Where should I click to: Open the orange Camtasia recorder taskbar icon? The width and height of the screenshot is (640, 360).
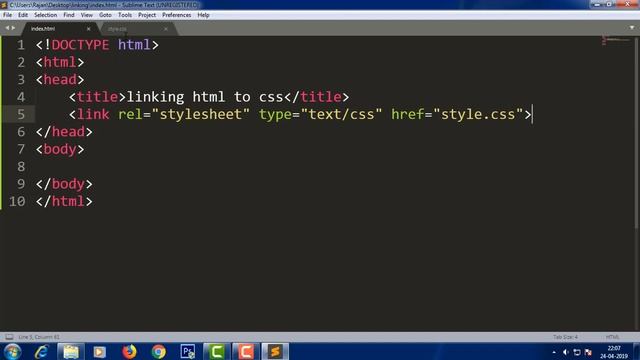[x=246, y=351]
